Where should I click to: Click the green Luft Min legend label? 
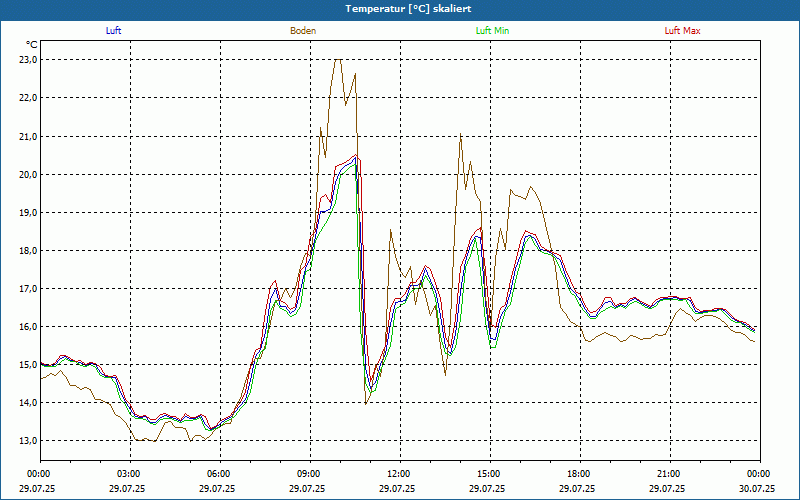click(x=492, y=31)
